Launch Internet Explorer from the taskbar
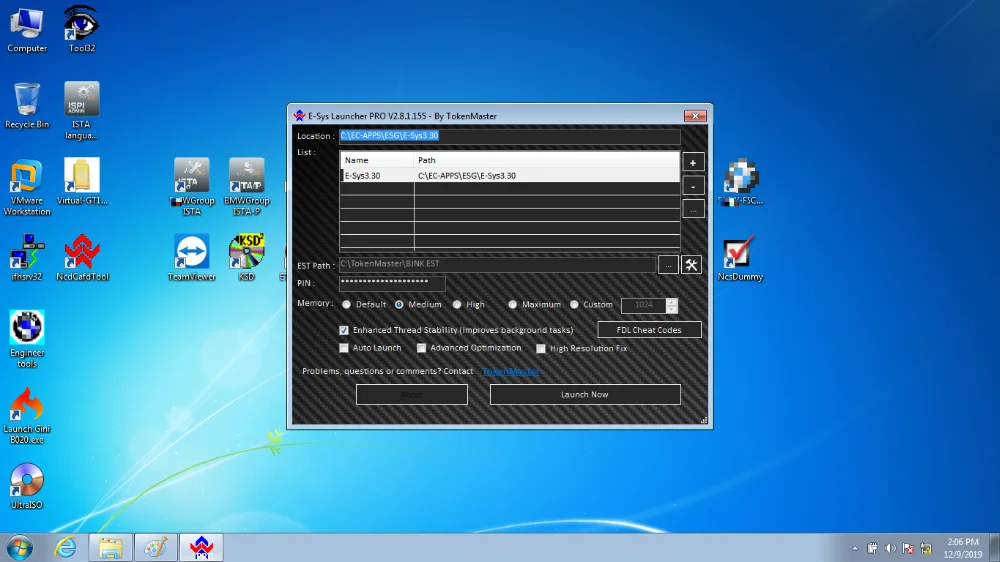Screen dimensions: 1000x562 coord(65,548)
